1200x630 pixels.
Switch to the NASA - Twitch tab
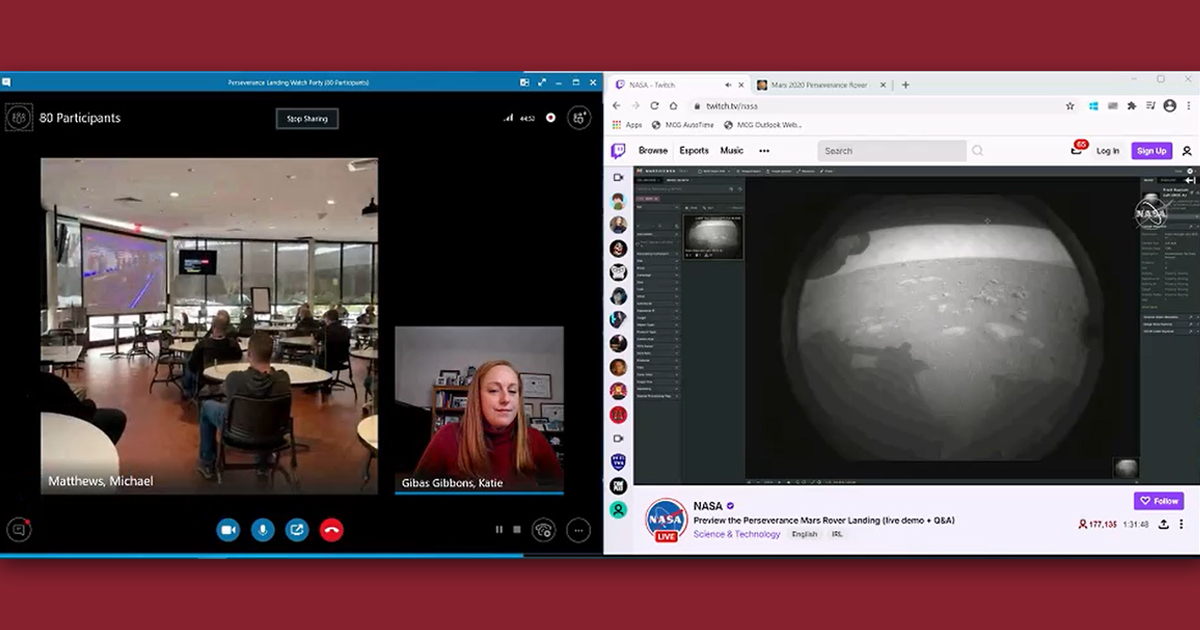click(x=679, y=85)
